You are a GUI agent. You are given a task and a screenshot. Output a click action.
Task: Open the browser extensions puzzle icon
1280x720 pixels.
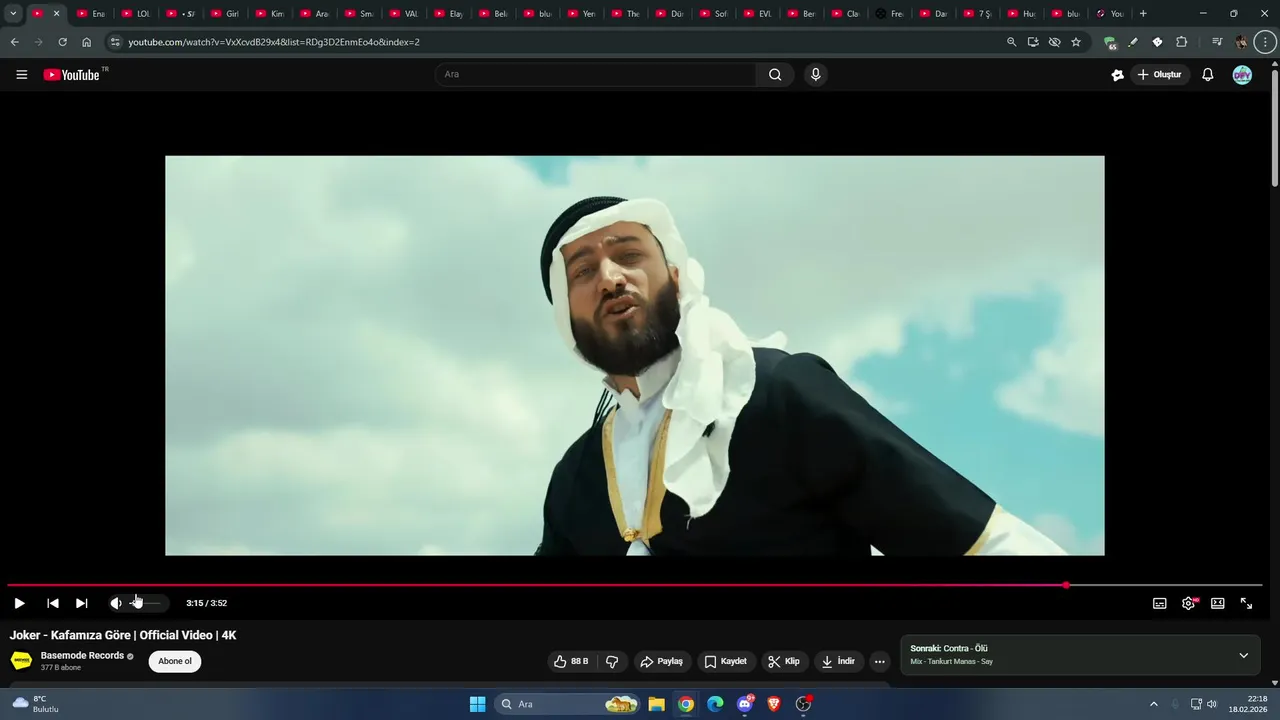[x=1182, y=42]
